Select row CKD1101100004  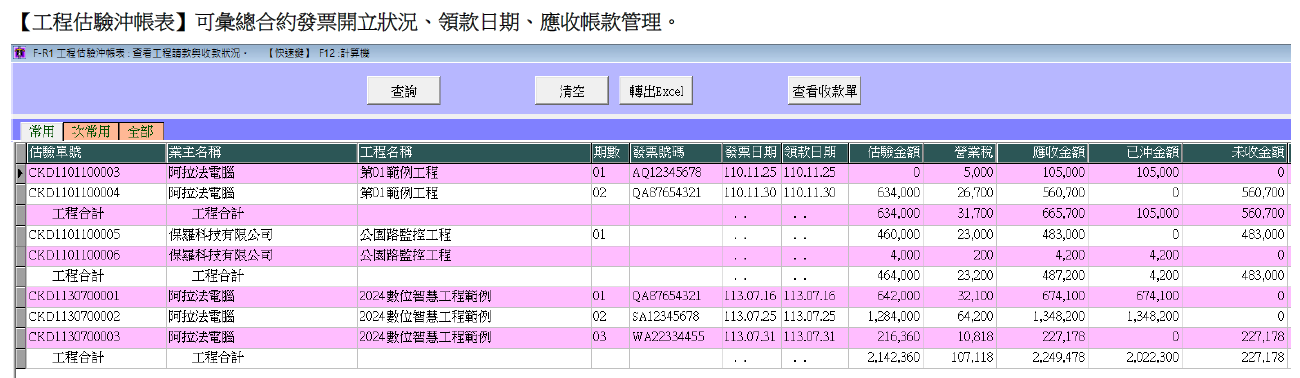pyautogui.click(x=658, y=192)
